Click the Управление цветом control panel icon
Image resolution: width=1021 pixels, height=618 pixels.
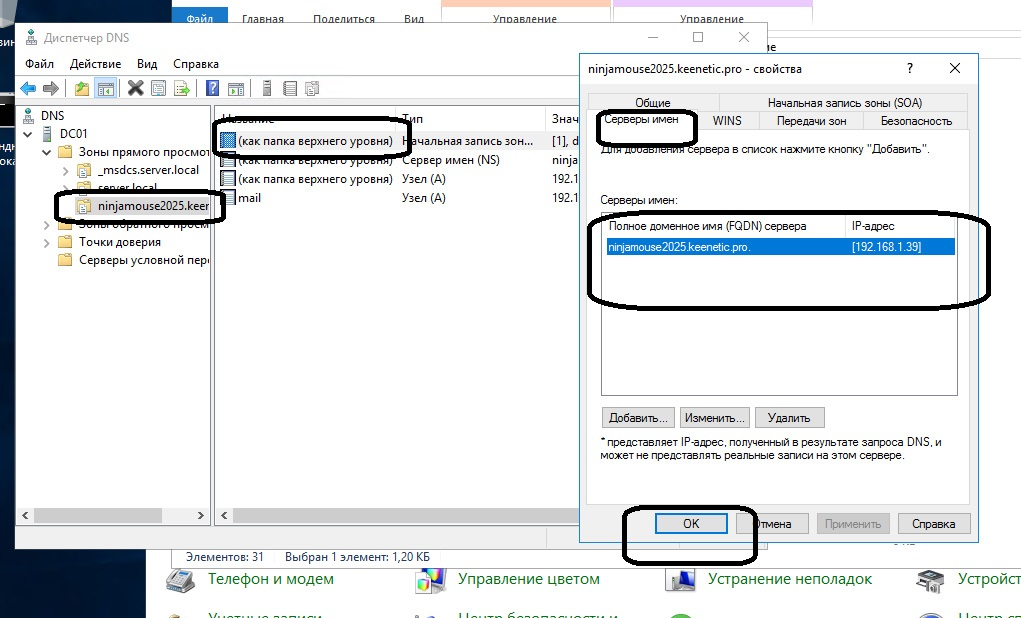(430, 580)
